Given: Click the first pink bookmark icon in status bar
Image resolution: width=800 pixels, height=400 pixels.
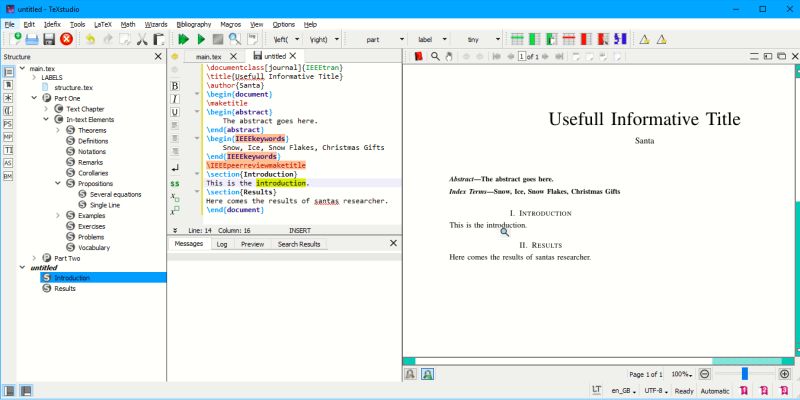Looking at the screenshot, I should point(743,391).
